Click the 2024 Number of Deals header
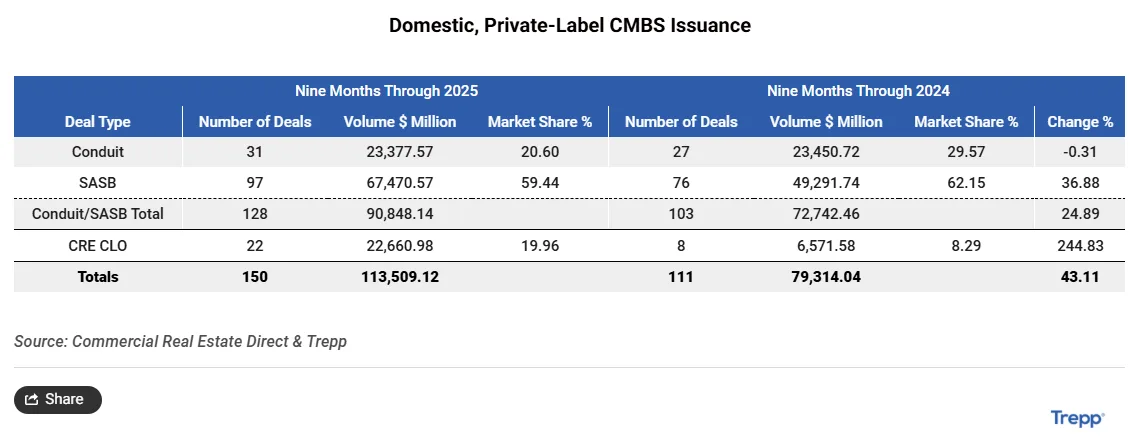Image resolution: width=1135 pixels, height=438 pixels. coord(681,122)
